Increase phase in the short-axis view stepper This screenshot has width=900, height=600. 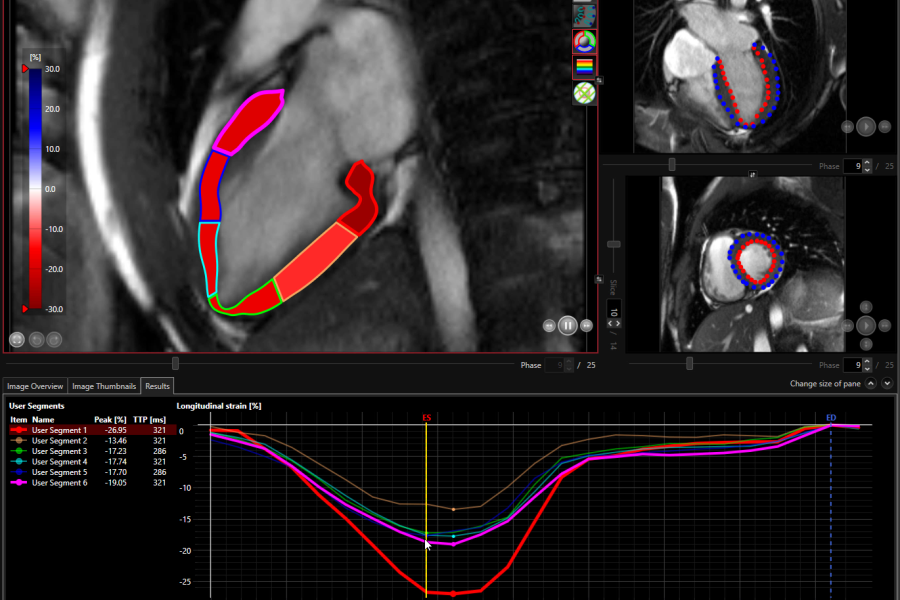tap(867, 361)
